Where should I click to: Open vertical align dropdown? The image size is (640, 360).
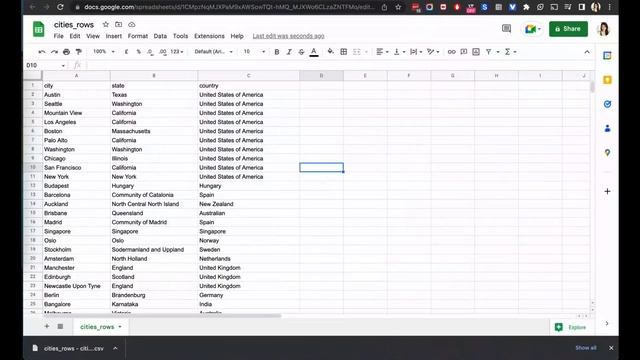click(x=399, y=52)
